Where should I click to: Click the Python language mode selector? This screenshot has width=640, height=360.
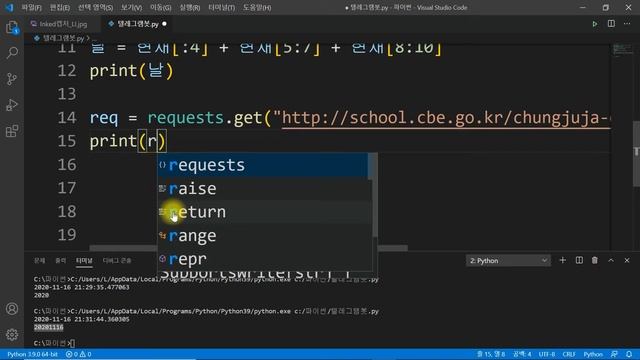593,354
